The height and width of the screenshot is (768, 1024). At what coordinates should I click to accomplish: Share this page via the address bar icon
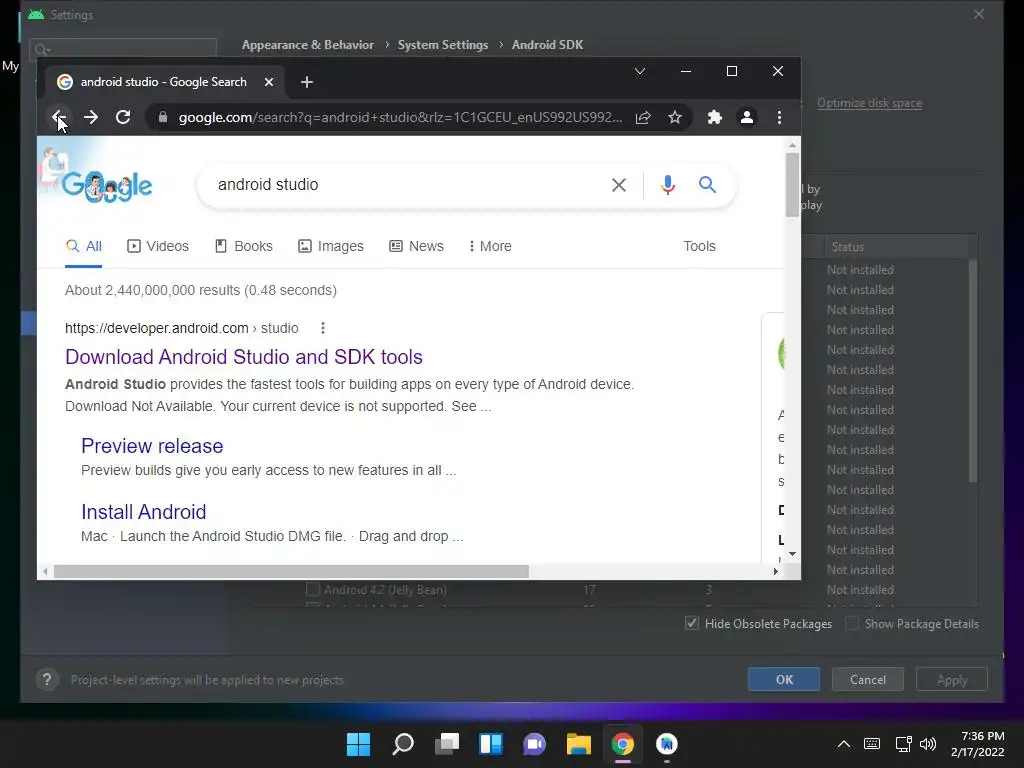(643, 118)
